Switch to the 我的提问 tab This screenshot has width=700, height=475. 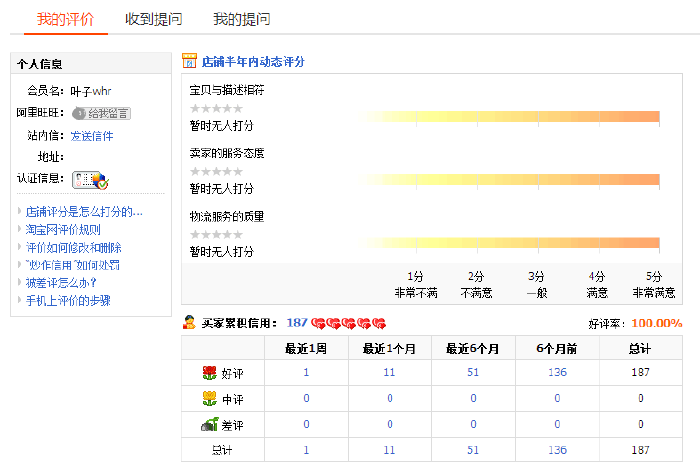pyautogui.click(x=241, y=19)
